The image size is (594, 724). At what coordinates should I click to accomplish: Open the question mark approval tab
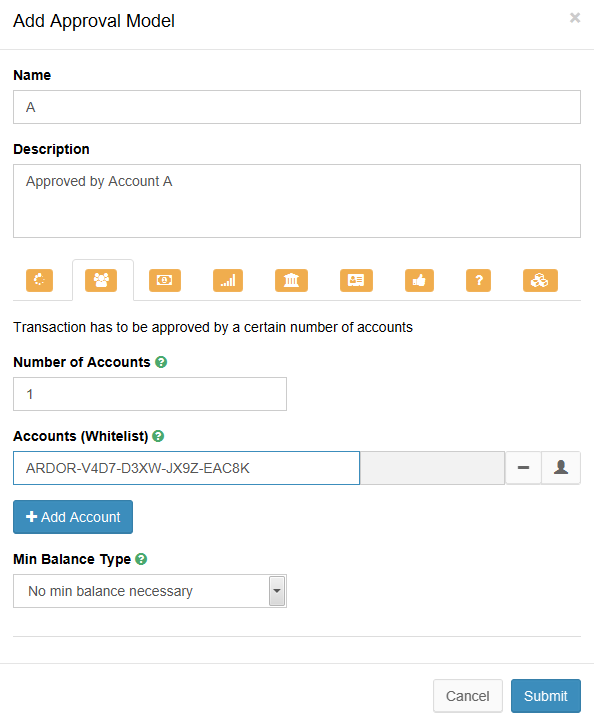coord(479,280)
